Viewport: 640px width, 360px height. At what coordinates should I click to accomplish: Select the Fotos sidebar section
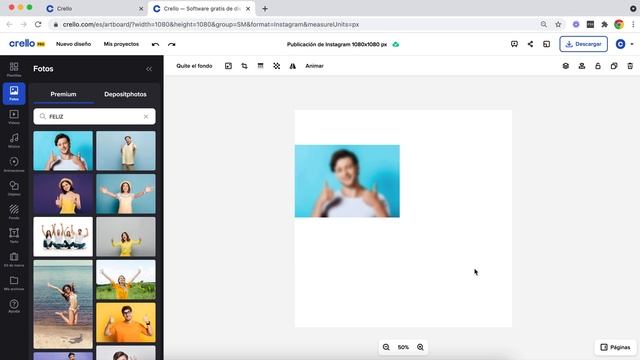(14, 93)
